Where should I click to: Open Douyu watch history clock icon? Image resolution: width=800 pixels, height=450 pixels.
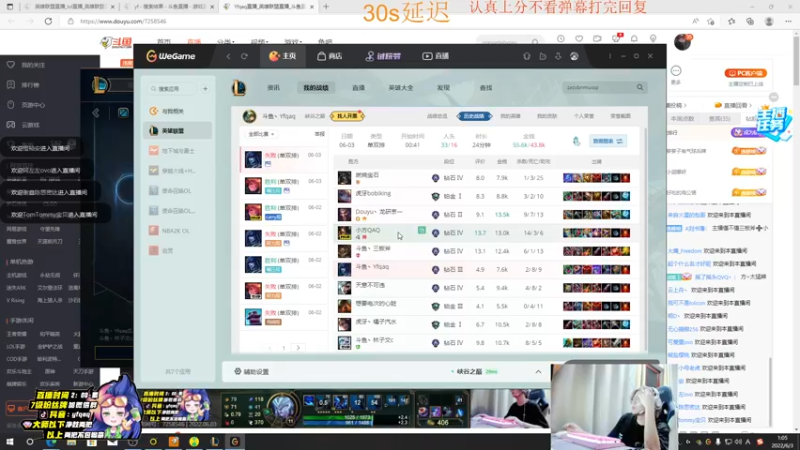coord(561,39)
